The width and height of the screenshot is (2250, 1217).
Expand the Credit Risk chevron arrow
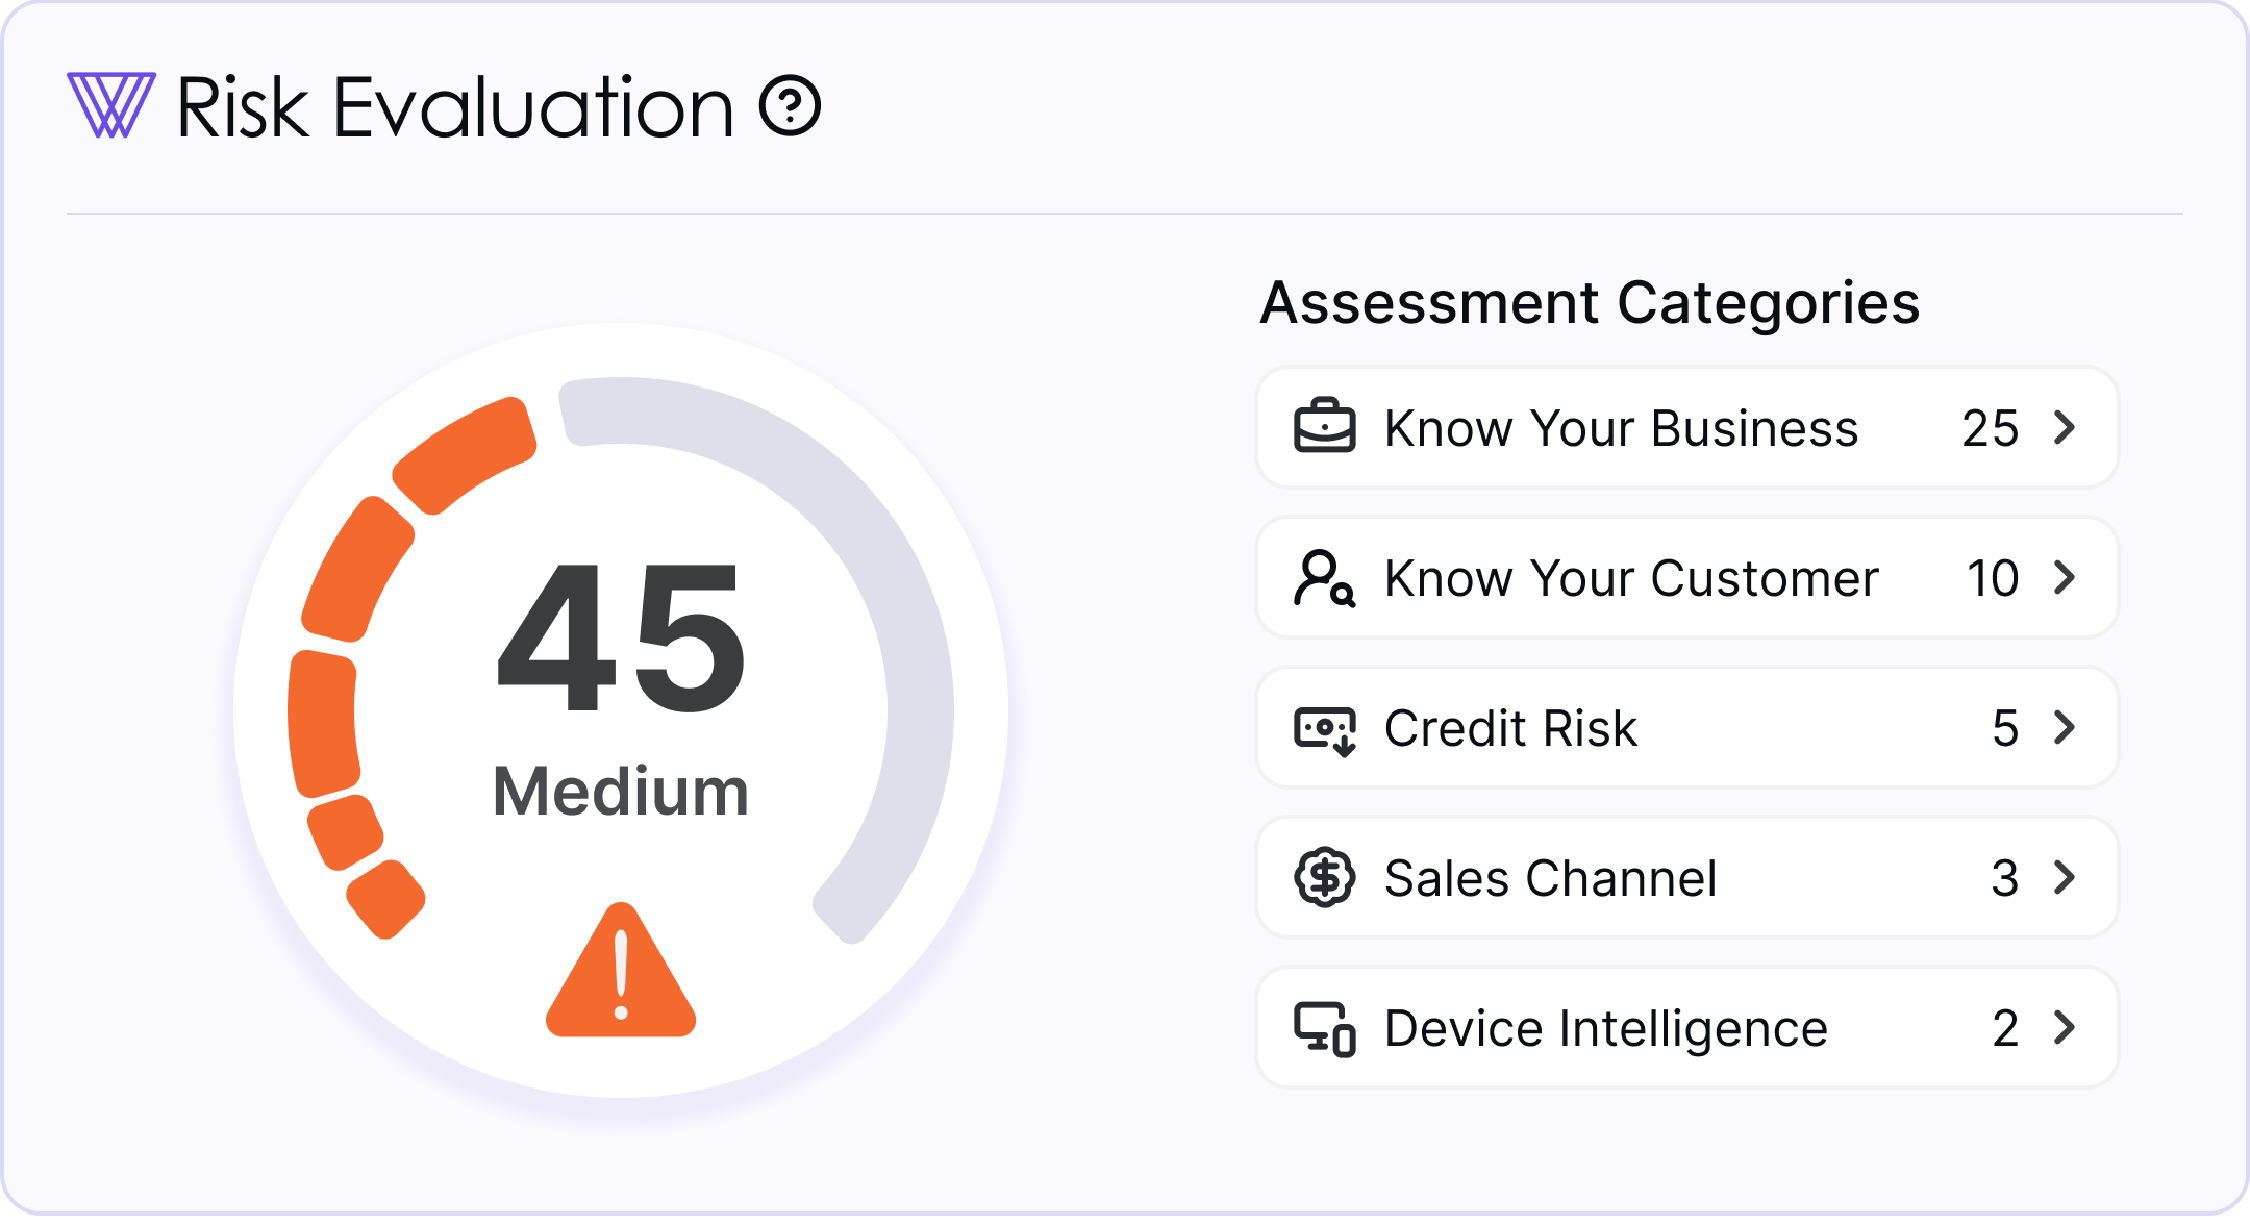2064,727
